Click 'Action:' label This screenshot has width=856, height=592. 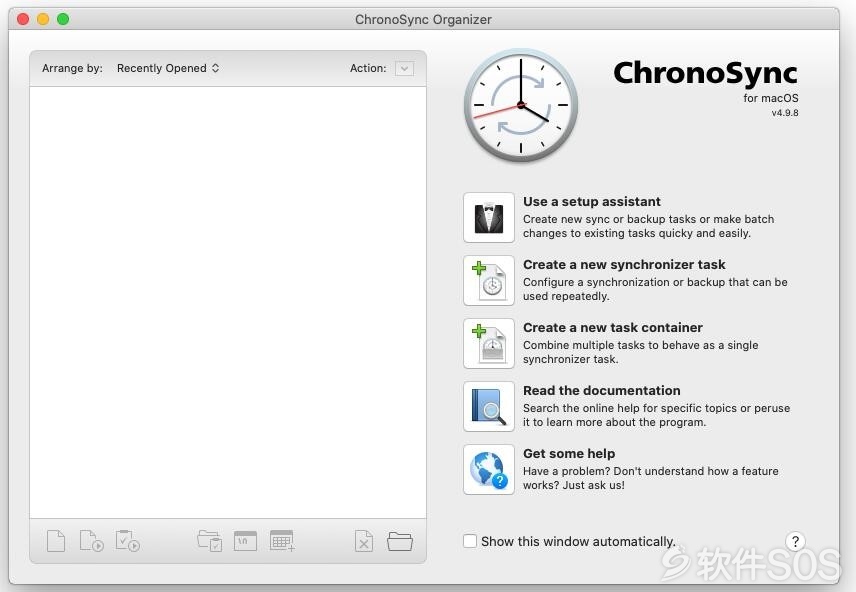pyautogui.click(x=368, y=68)
